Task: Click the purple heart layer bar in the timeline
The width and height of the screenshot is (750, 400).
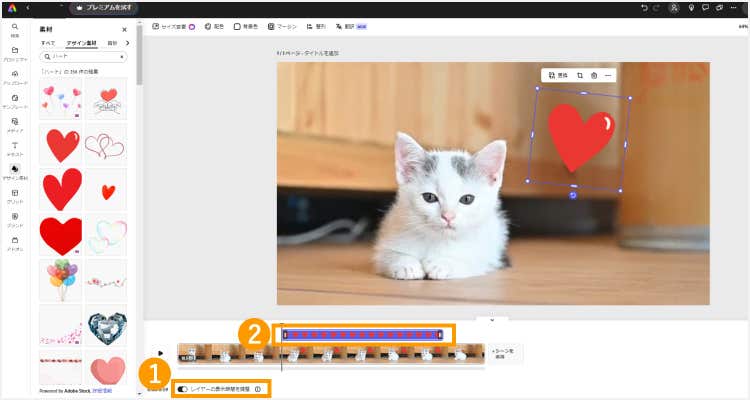Action: pos(363,335)
